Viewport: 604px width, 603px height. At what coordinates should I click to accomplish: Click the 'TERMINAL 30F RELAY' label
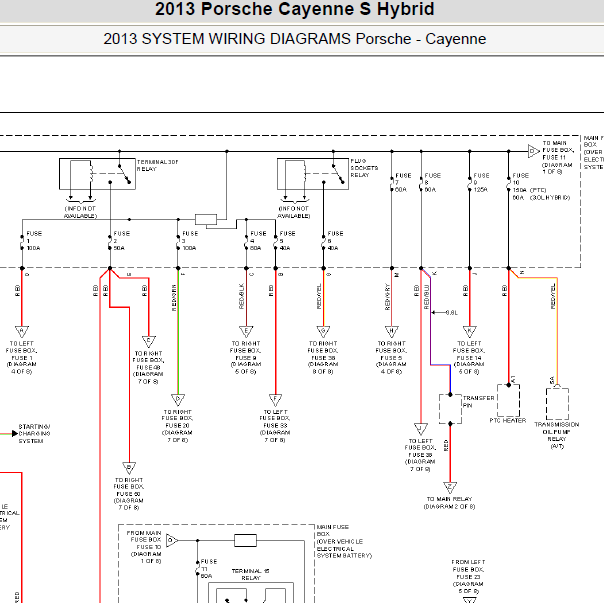(158, 165)
